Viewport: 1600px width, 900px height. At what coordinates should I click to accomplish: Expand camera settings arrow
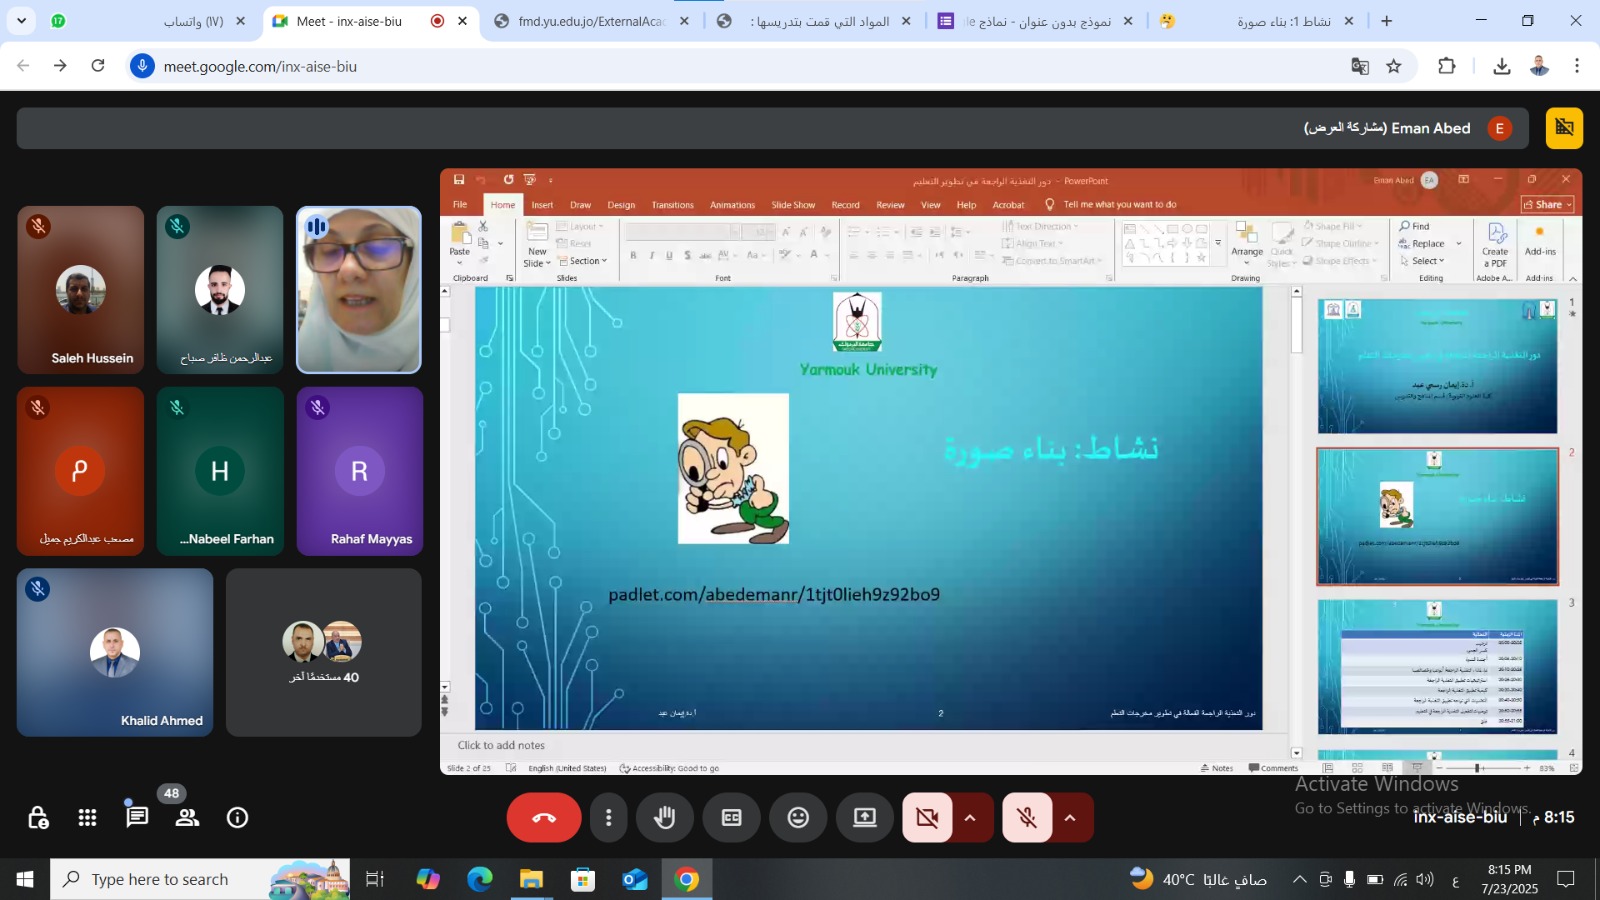tap(970, 818)
